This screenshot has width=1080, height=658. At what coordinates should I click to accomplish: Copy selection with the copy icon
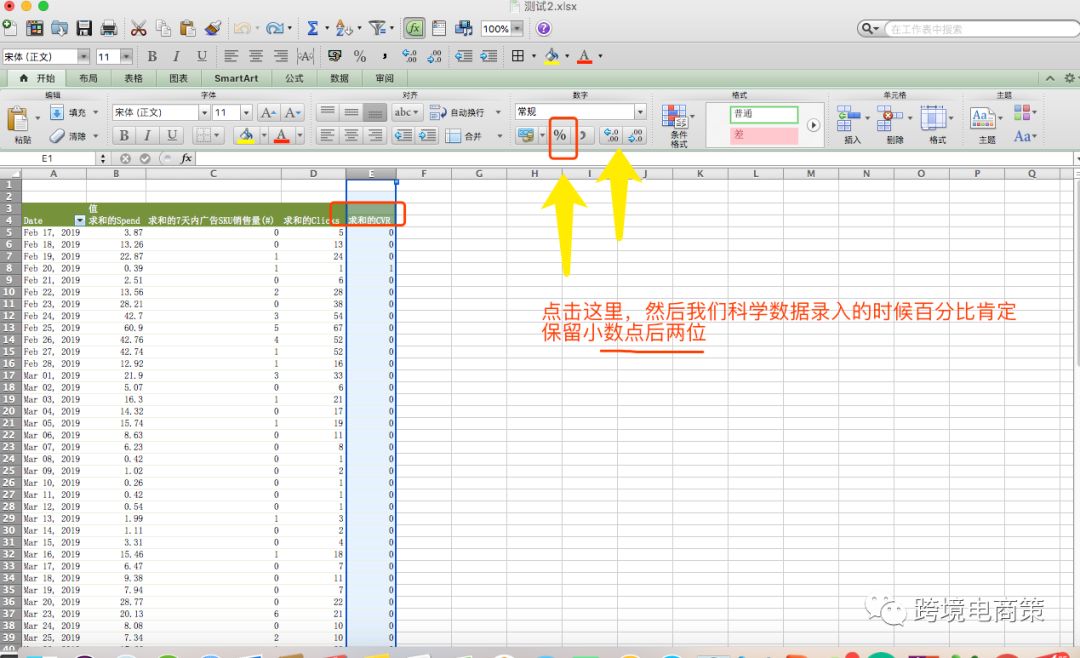pyautogui.click(x=163, y=28)
